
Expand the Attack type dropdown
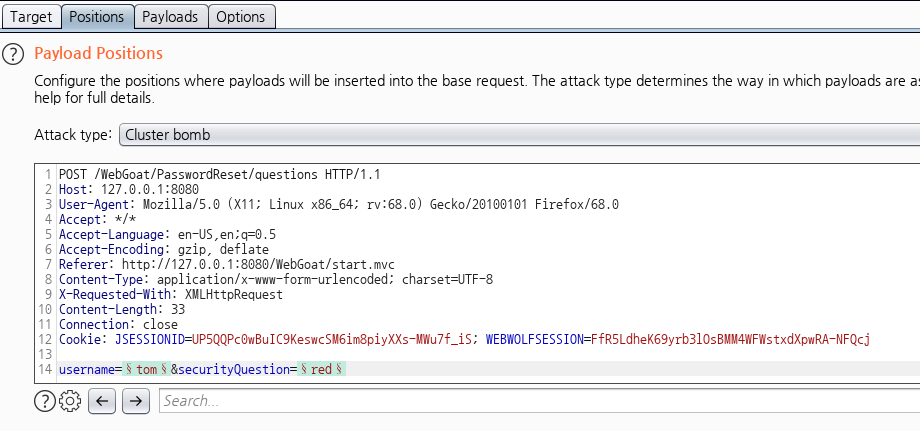click(518, 135)
